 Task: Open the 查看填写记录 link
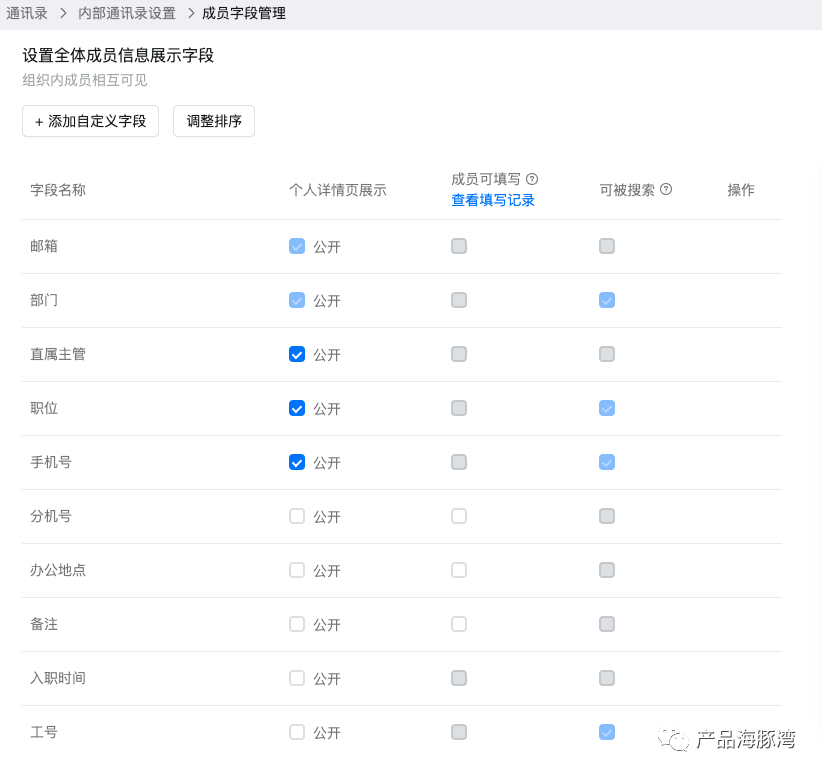pos(493,200)
